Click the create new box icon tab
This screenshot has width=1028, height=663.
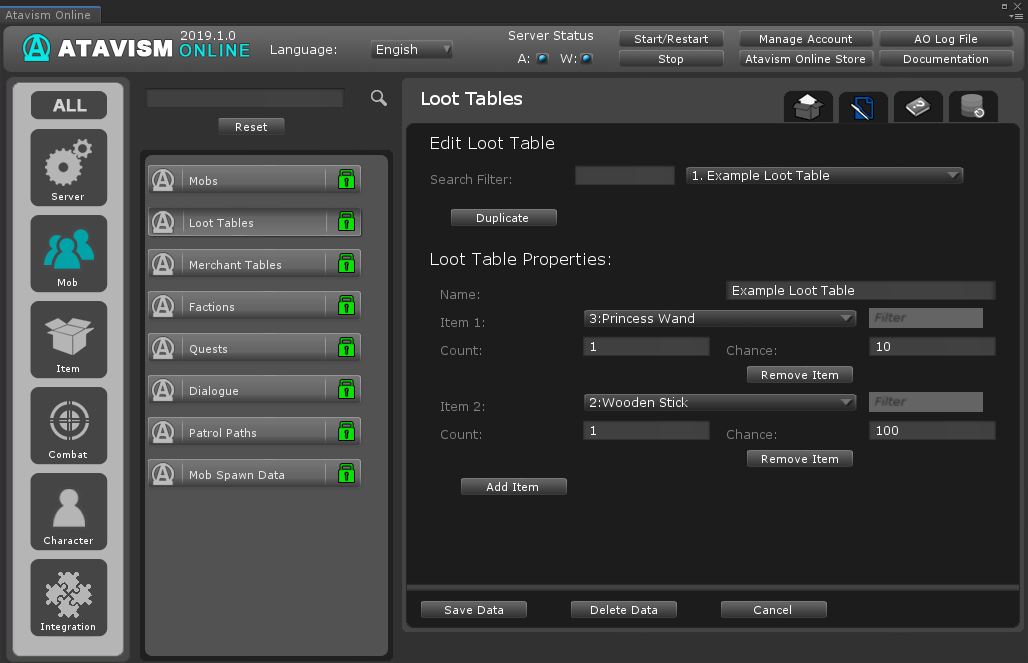(808, 107)
